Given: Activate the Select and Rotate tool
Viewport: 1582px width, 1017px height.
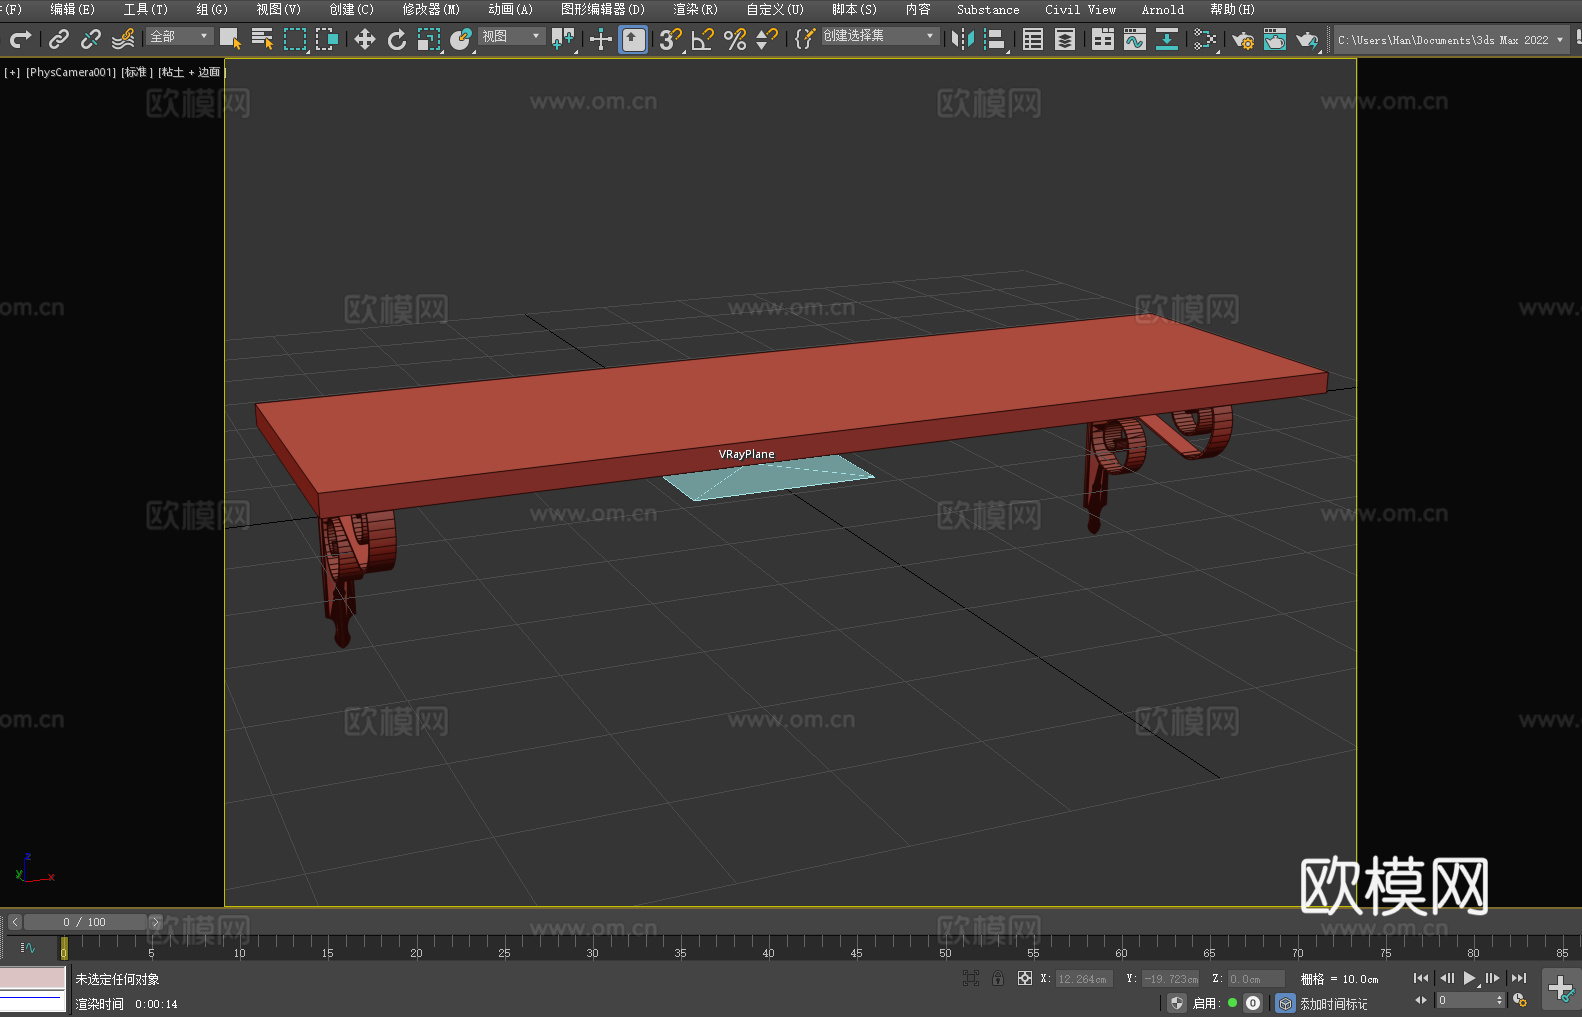Looking at the screenshot, I should coord(397,39).
